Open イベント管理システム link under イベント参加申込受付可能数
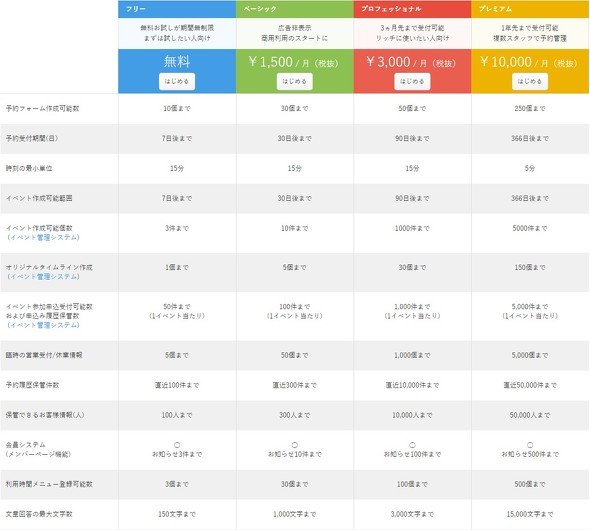This screenshot has height=530, width=590. (x=43, y=325)
